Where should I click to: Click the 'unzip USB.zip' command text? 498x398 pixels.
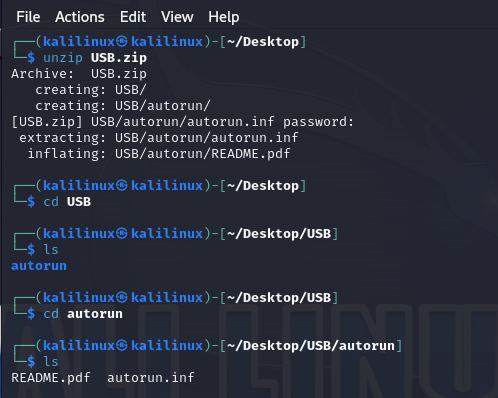pos(95,58)
